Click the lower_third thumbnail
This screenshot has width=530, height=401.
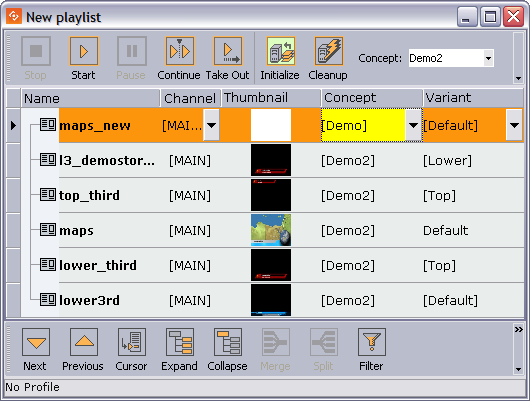pos(271,265)
